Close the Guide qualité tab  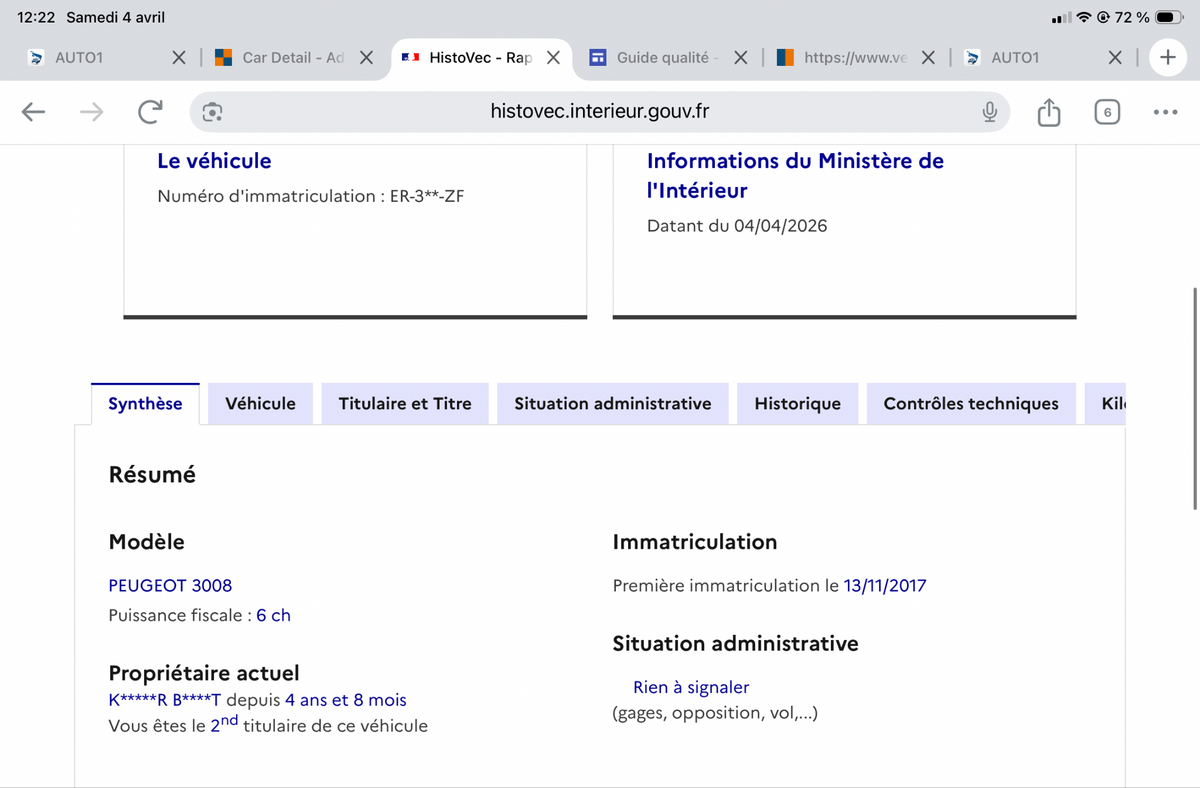(740, 57)
